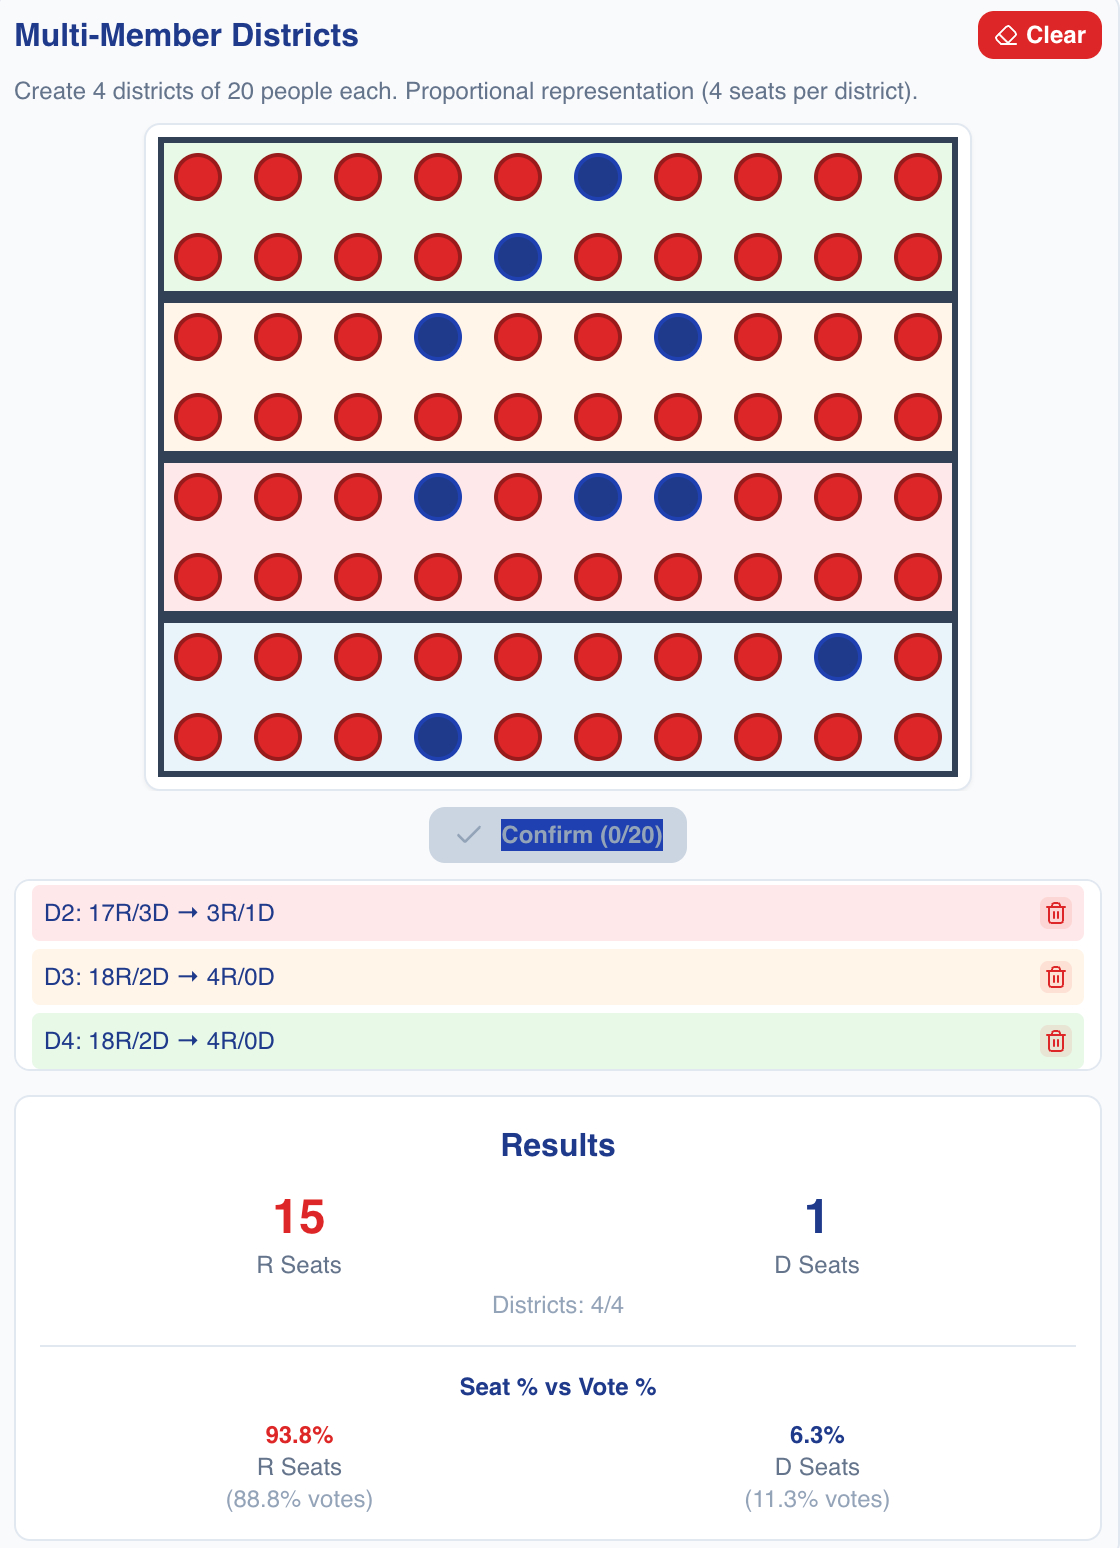1120x1548 pixels.
Task: Select the last red voter in bottom row
Action: [918, 738]
